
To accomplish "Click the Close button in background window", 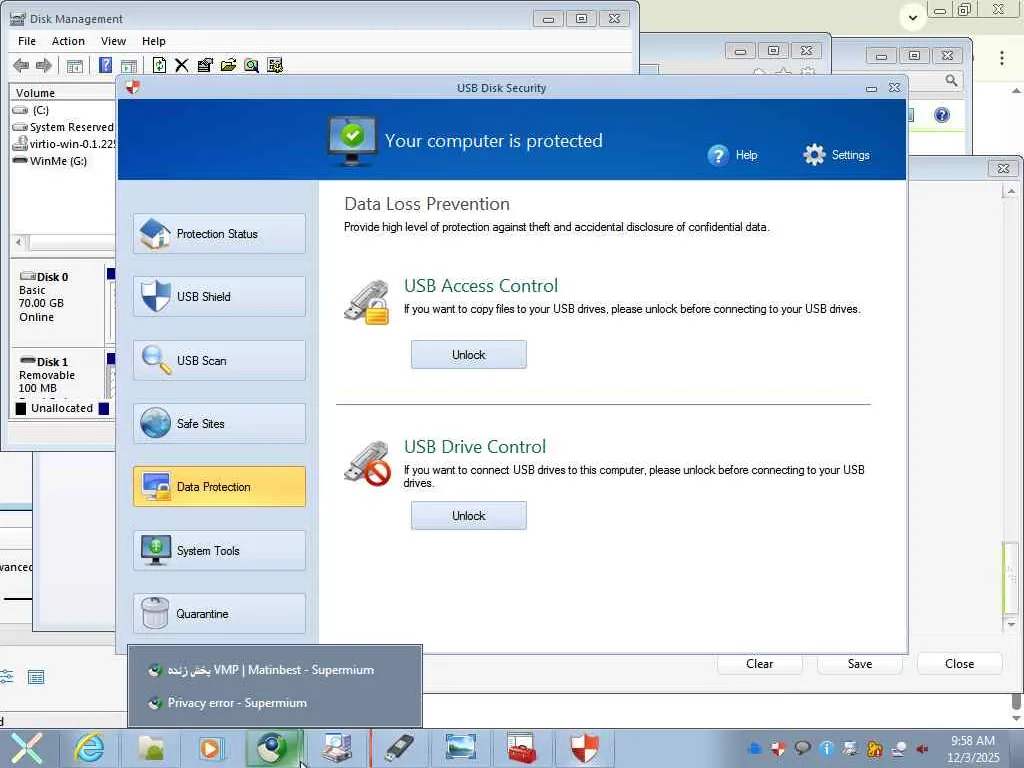I will [959, 664].
